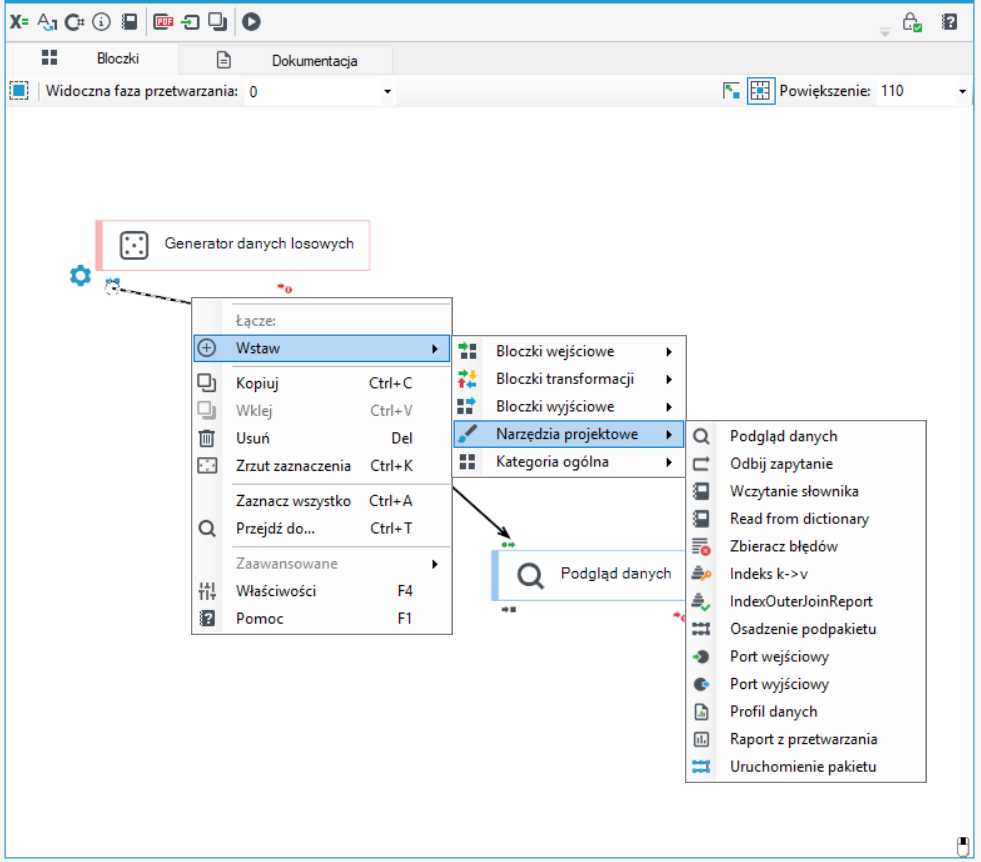Insert the Odbij zapytanie block
Screen dimensions: 981x862
(x=806, y=464)
